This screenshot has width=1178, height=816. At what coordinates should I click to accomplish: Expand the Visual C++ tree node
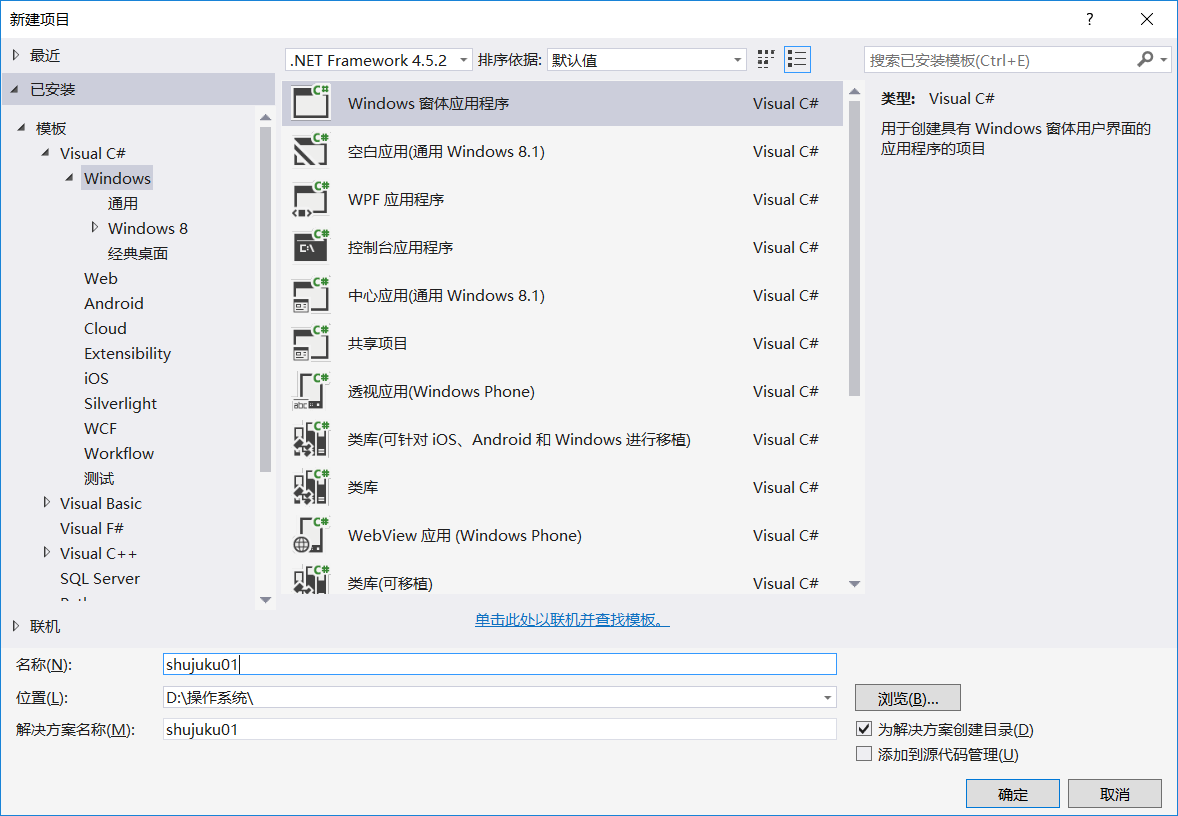click(x=47, y=552)
